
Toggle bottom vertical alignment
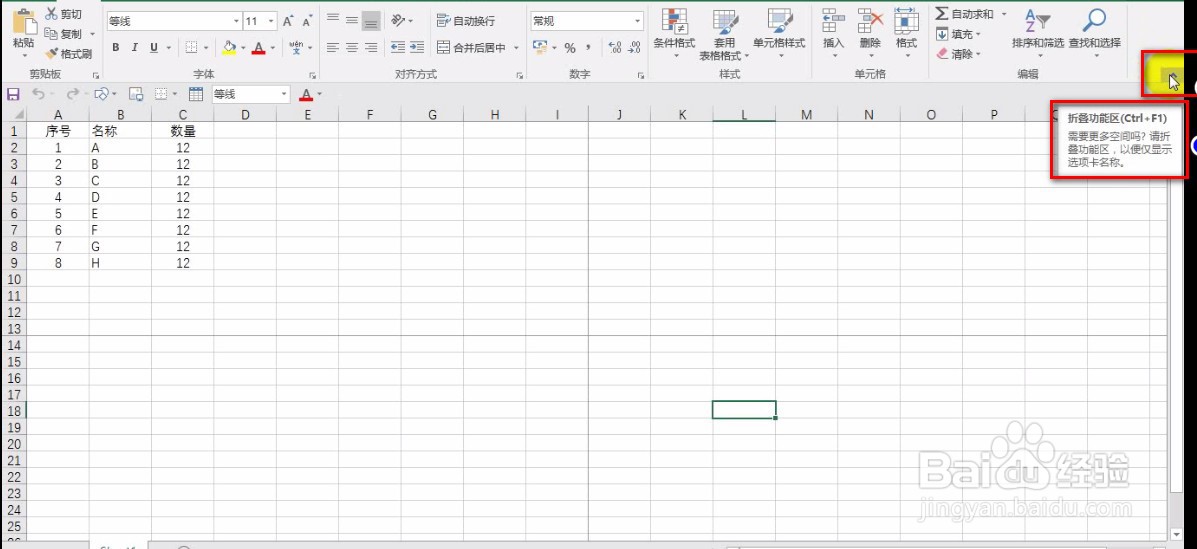coord(371,21)
